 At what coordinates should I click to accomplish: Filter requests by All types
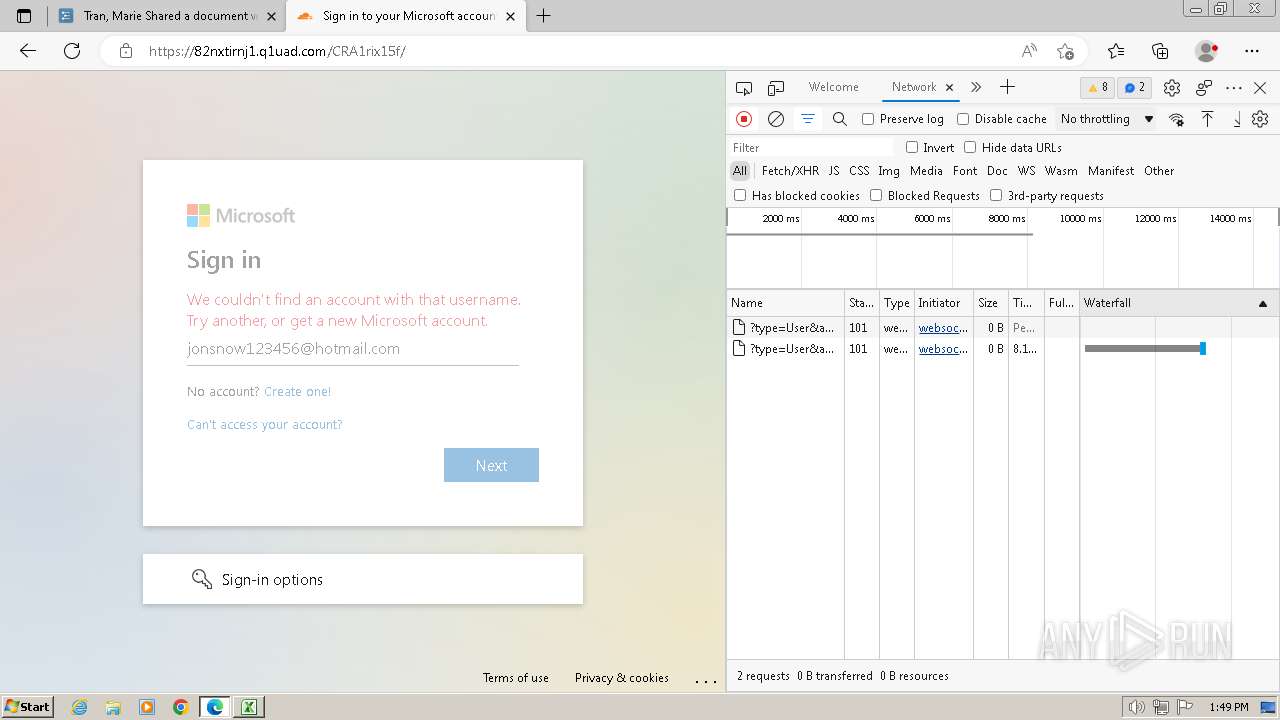pos(740,171)
